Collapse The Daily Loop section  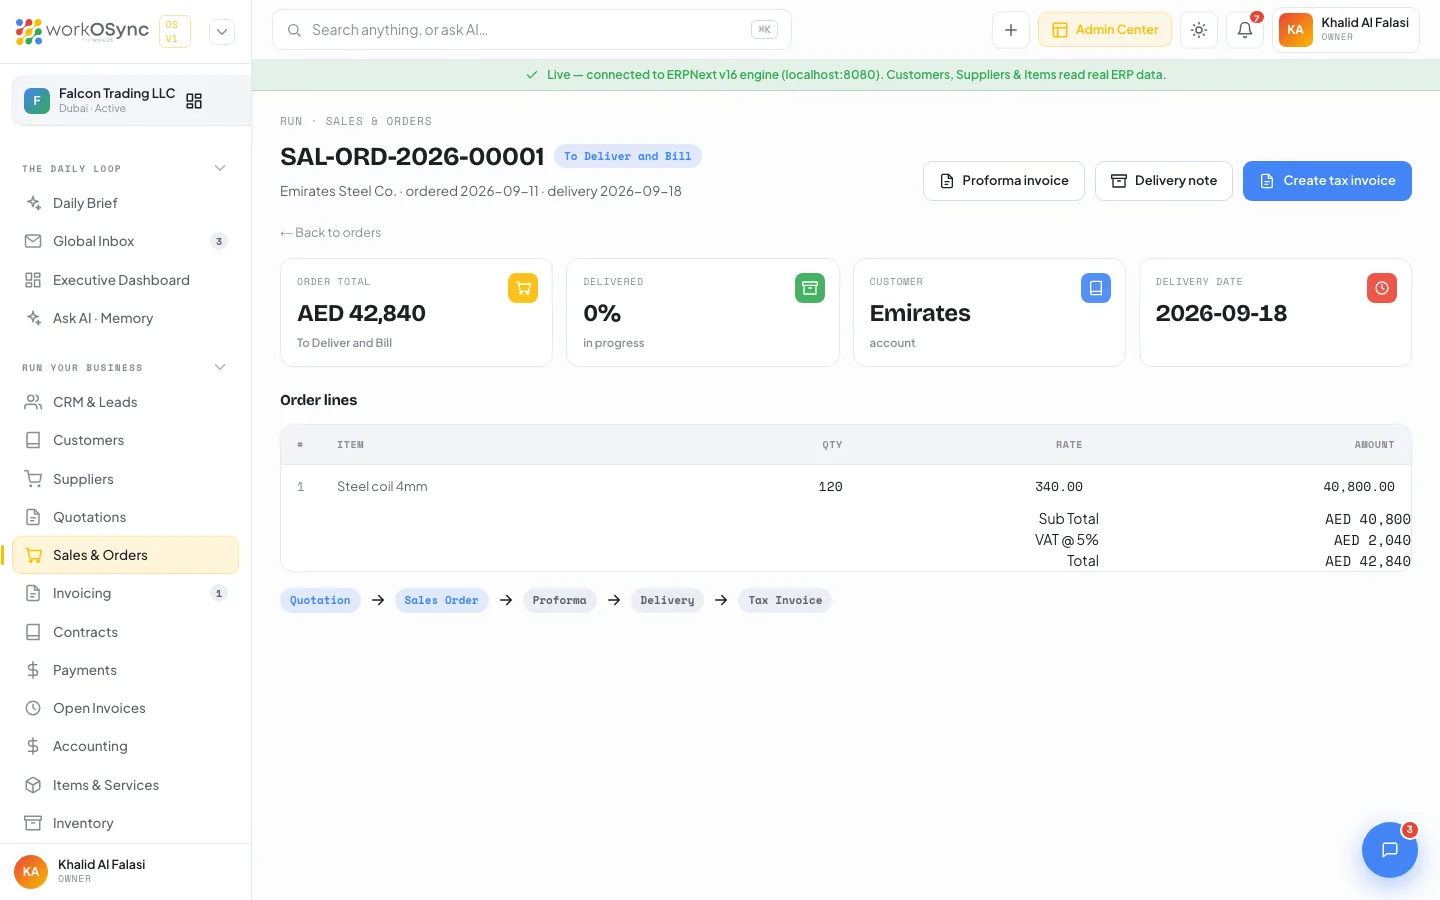[x=220, y=168]
